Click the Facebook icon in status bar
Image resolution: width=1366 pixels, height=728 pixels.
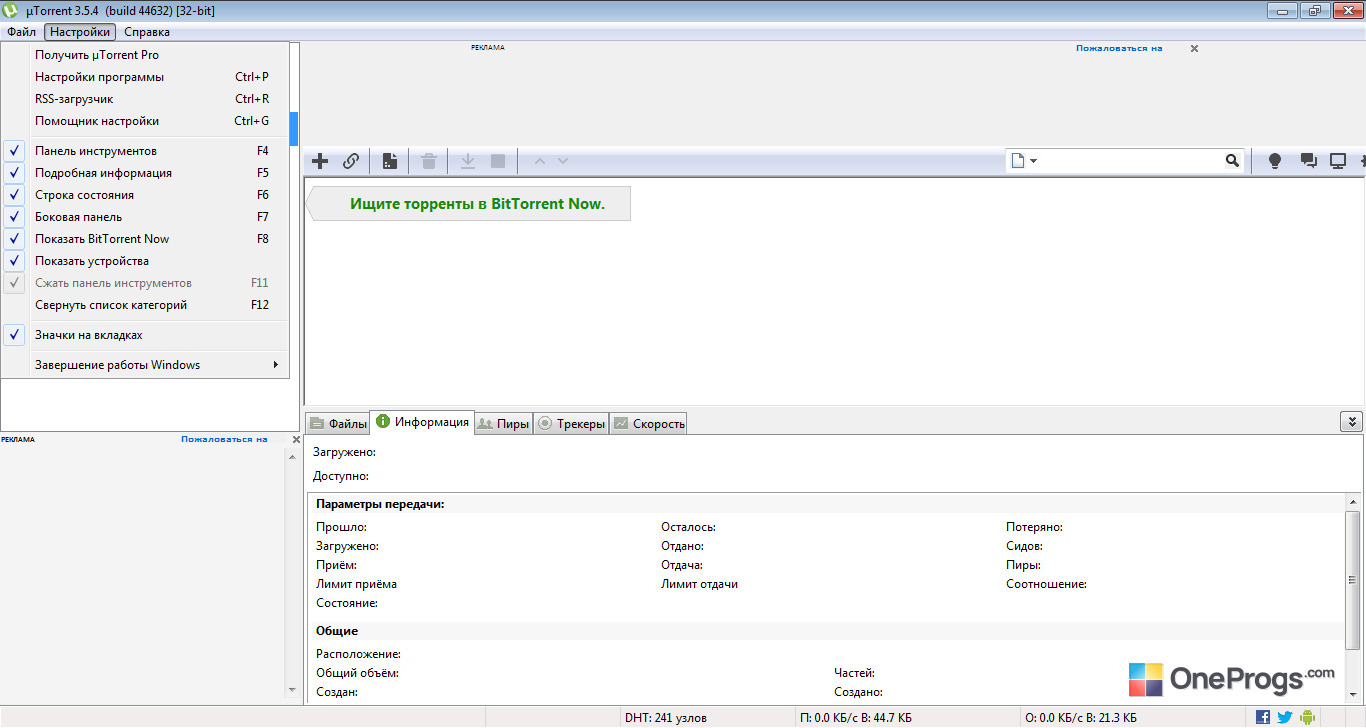click(1263, 717)
